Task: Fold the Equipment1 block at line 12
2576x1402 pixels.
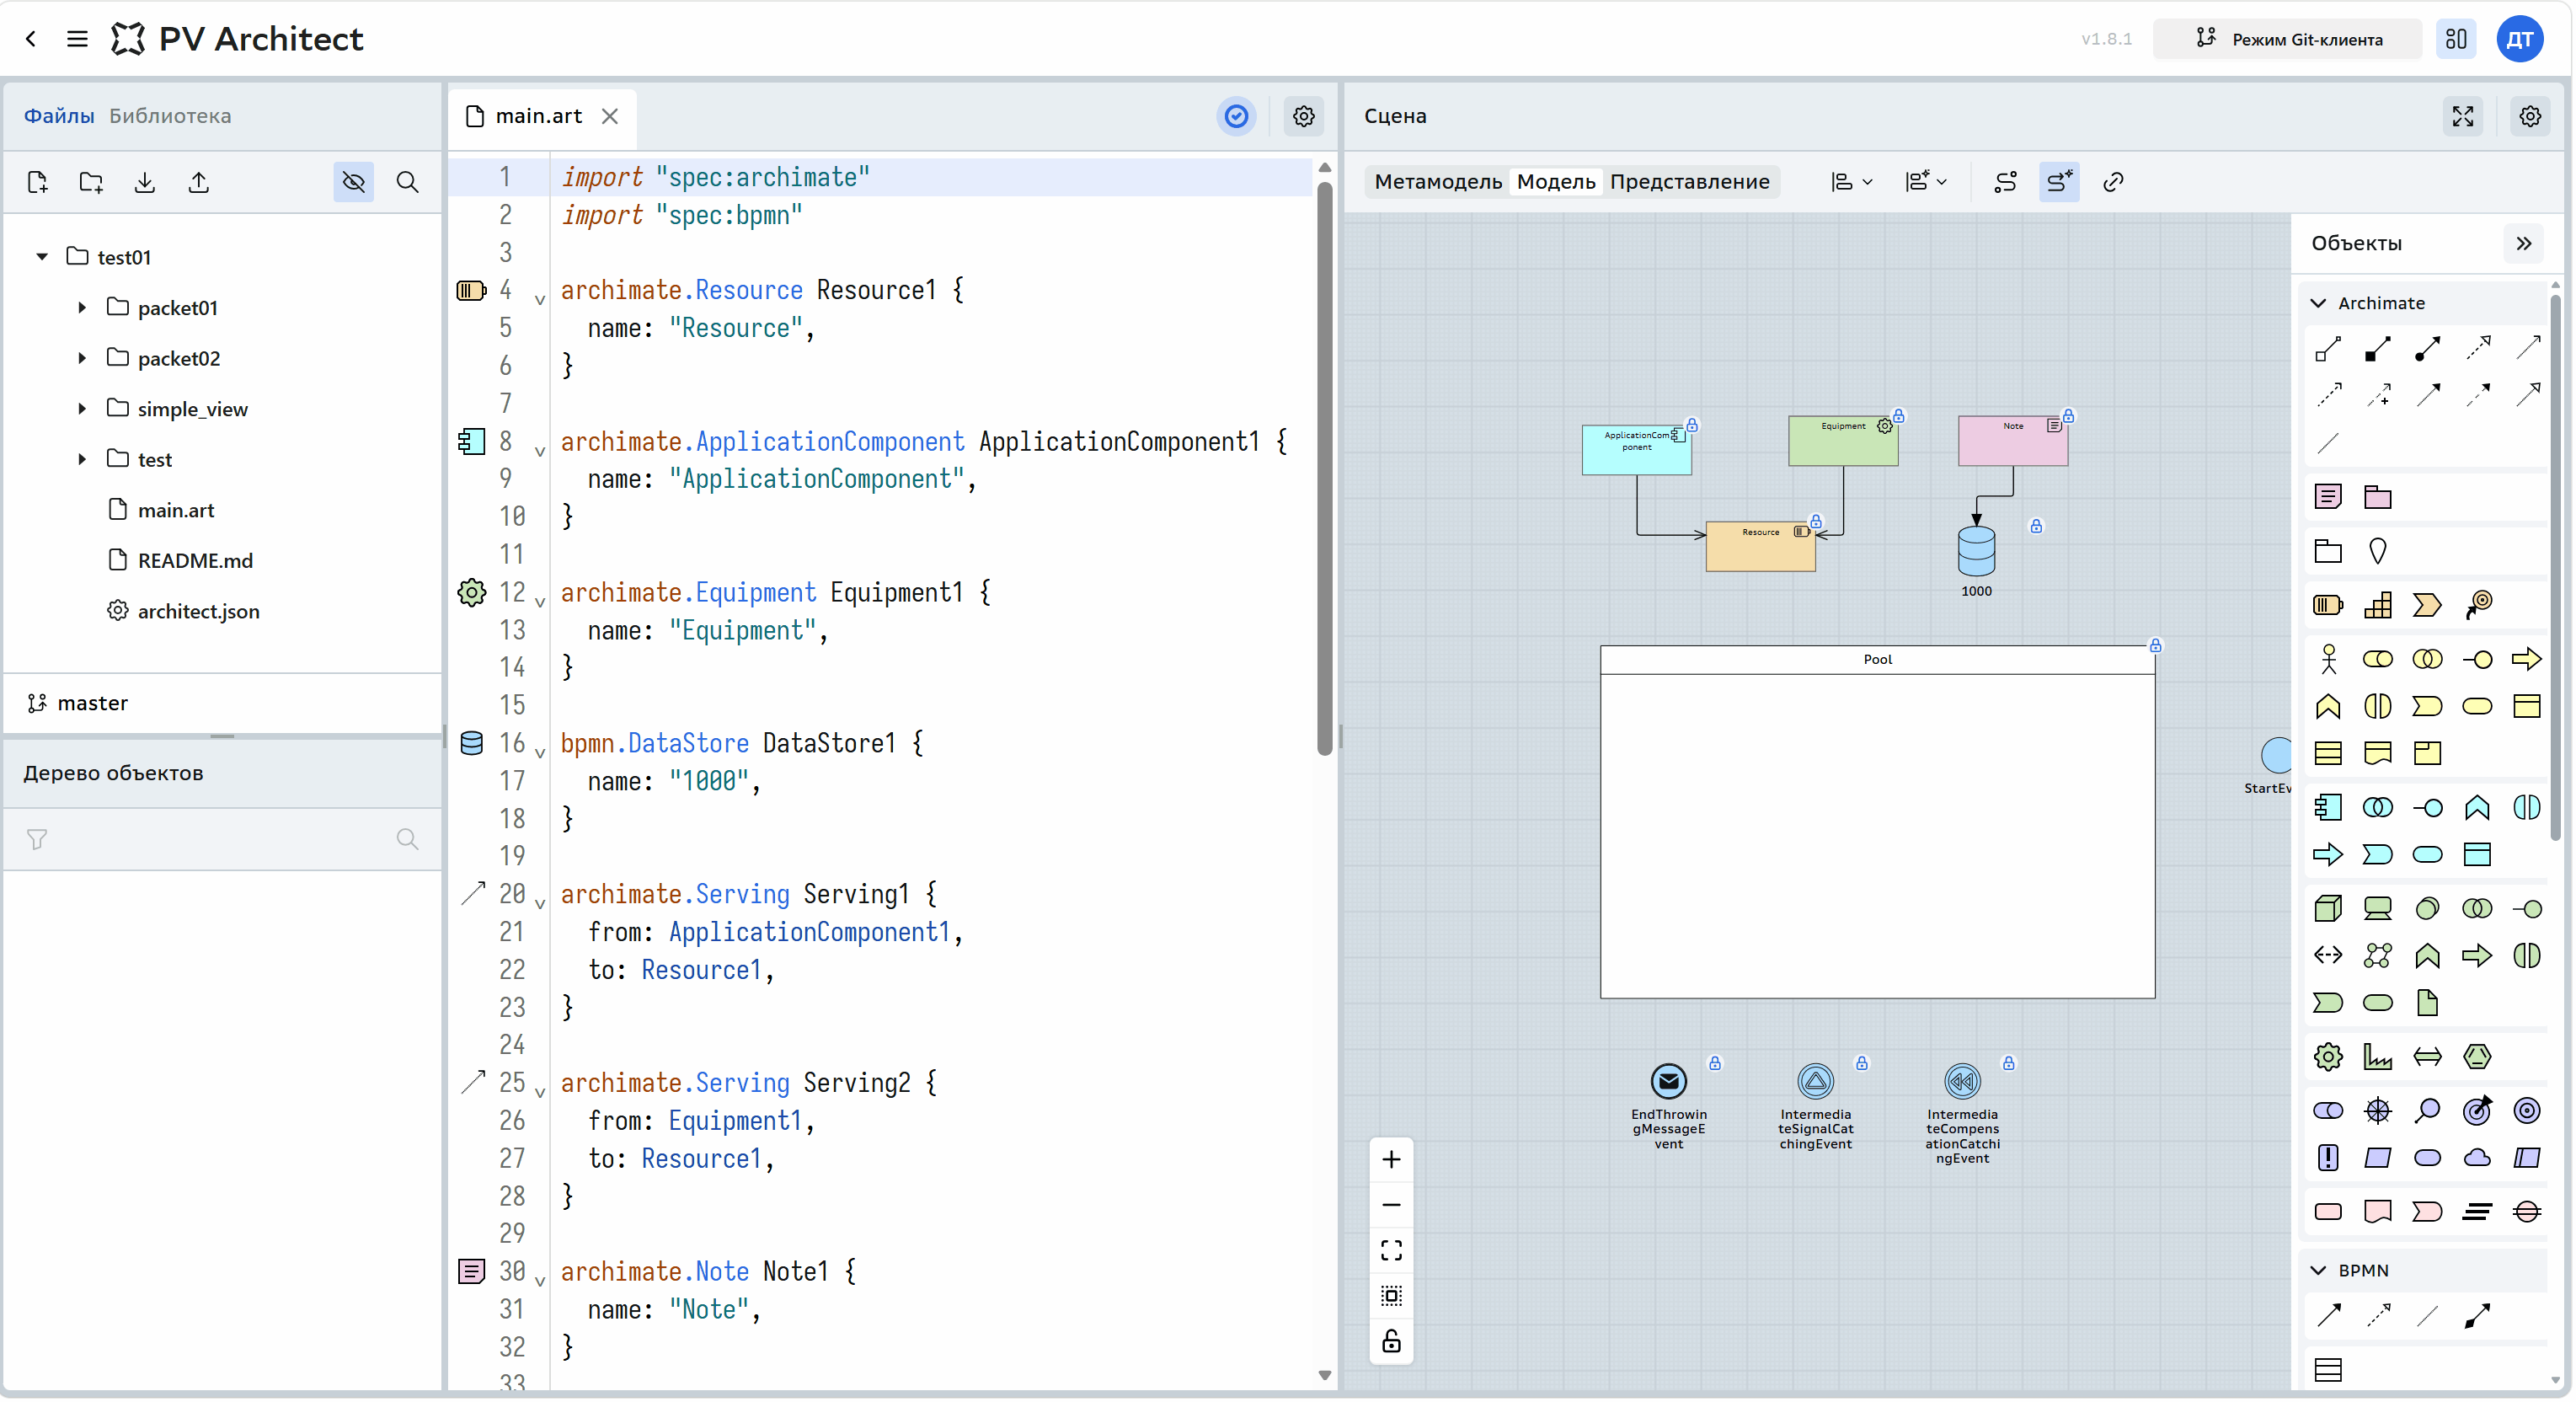Action: [x=540, y=602]
